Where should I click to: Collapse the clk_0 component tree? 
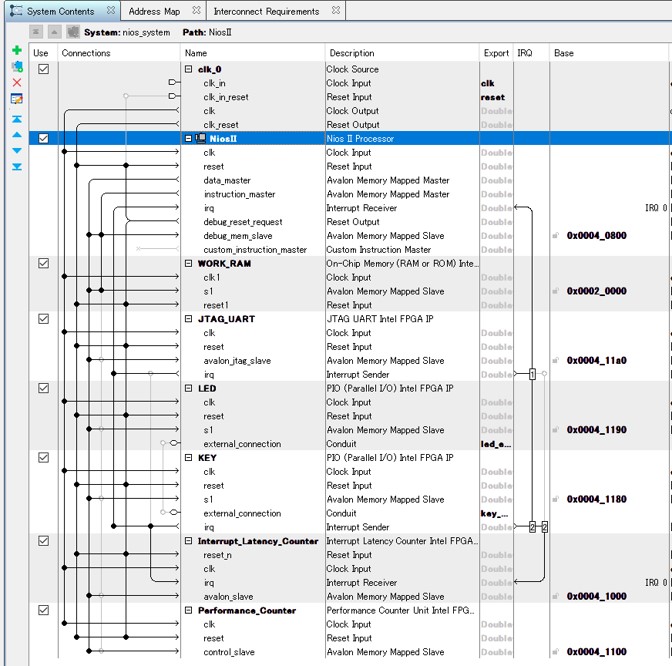click(188, 69)
